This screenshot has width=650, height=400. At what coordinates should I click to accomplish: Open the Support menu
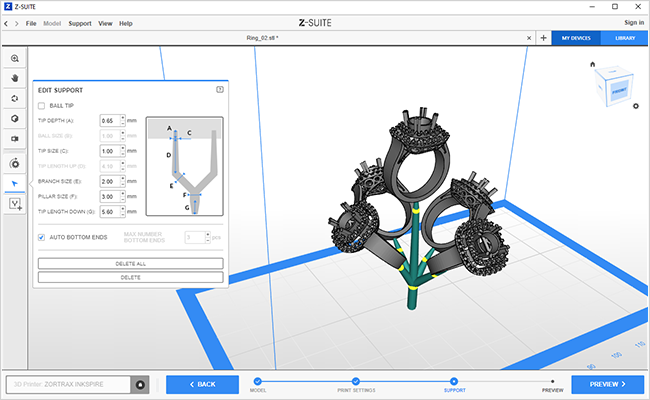click(80, 24)
